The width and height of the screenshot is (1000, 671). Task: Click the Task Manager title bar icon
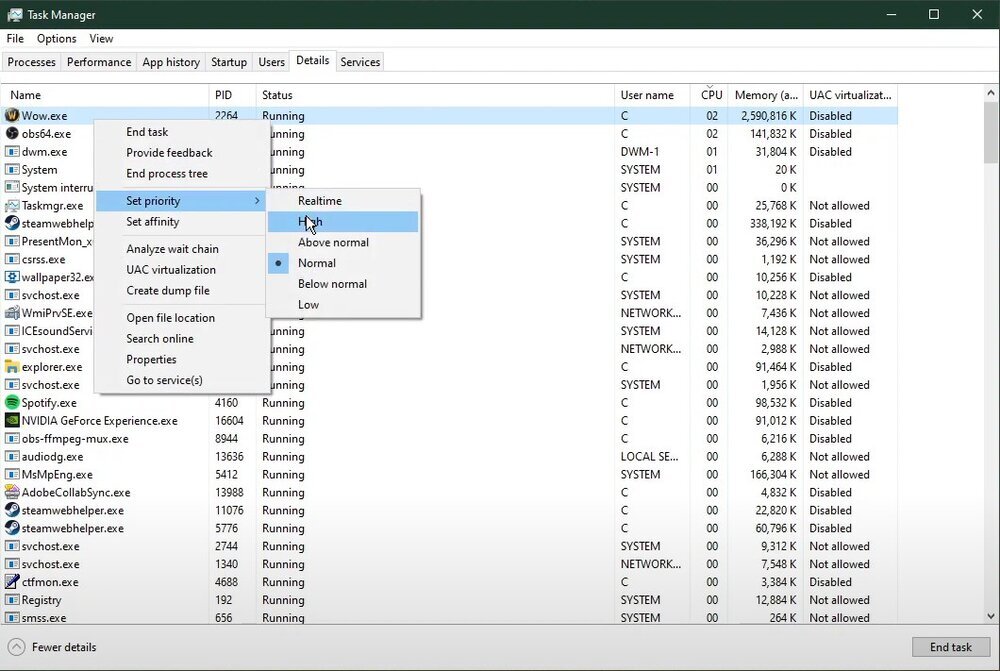[x=14, y=15]
